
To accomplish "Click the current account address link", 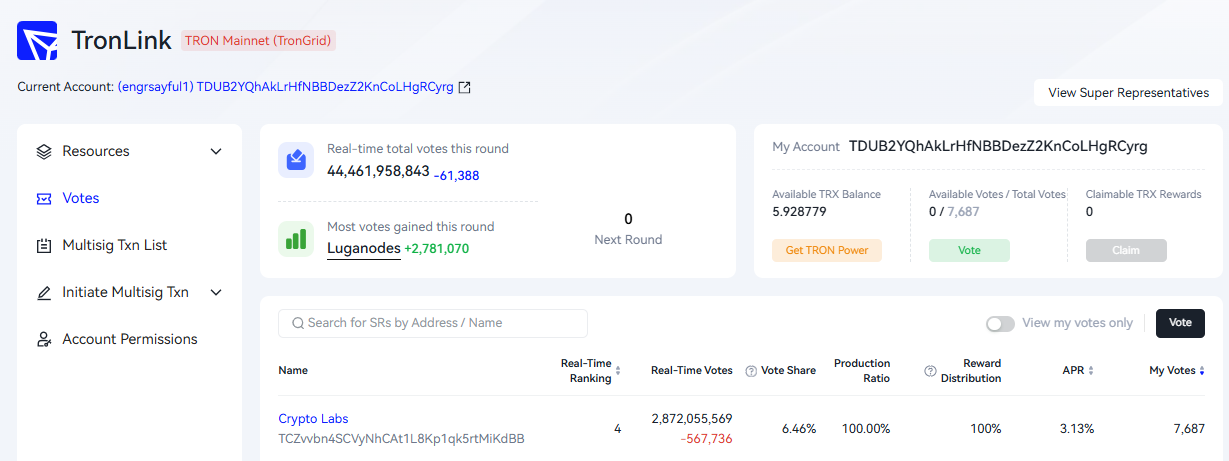I will pyautogui.click(x=285, y=87).
